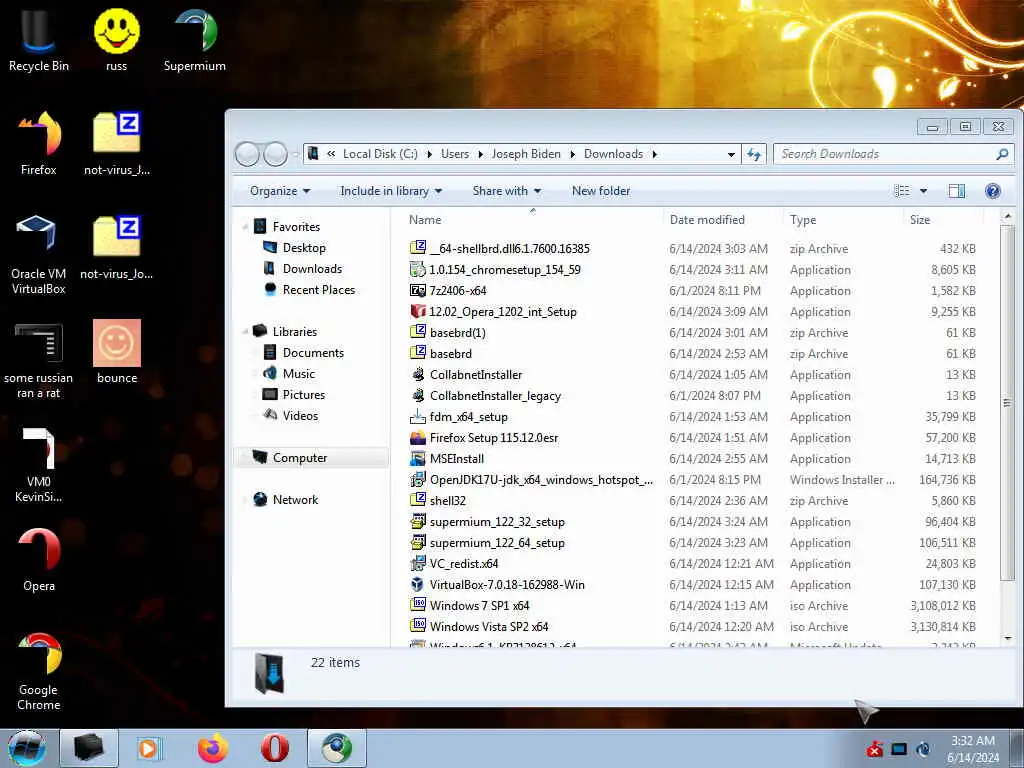The image size is (1024, 768).
Task: Expand breadcrumb arrow after Joseph Biden
Action: pos(572,154)
